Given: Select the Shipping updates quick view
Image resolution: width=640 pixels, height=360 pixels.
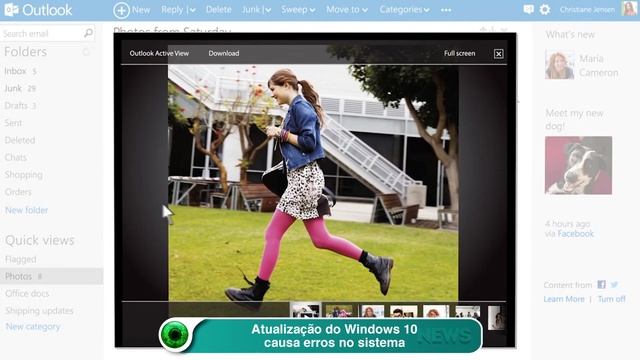Looking at the screenshot, I should pos(39,311).
